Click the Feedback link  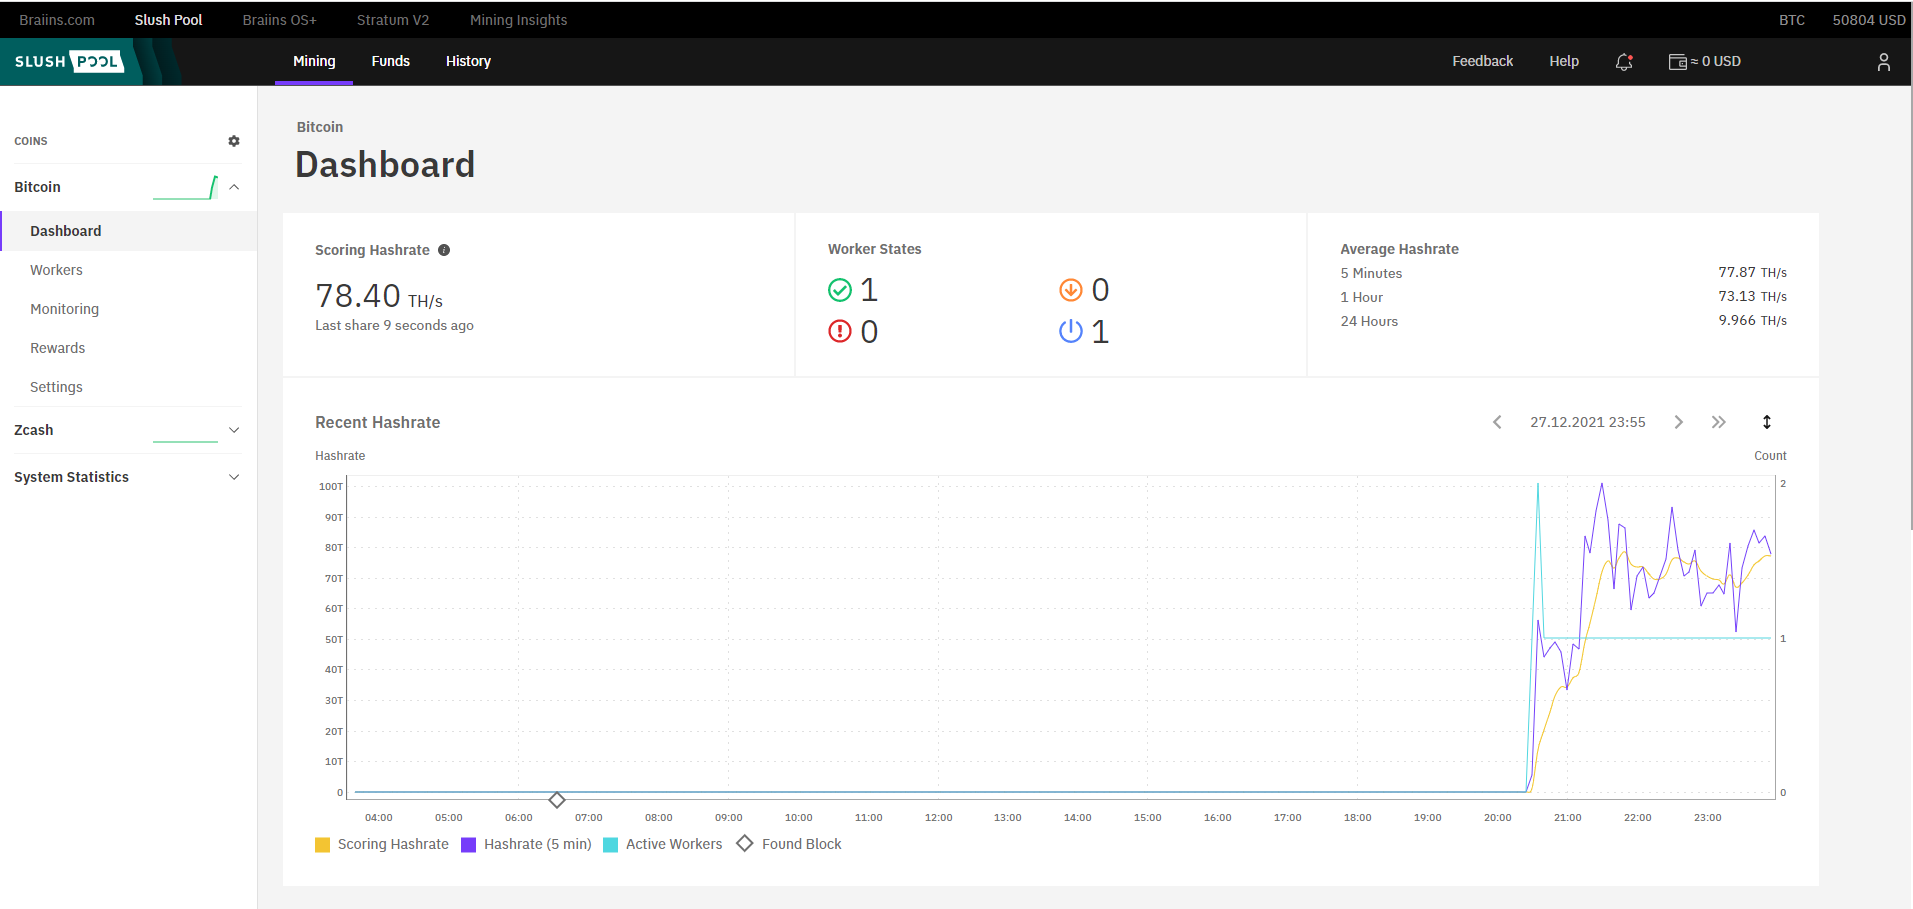tap(1482, 61)
